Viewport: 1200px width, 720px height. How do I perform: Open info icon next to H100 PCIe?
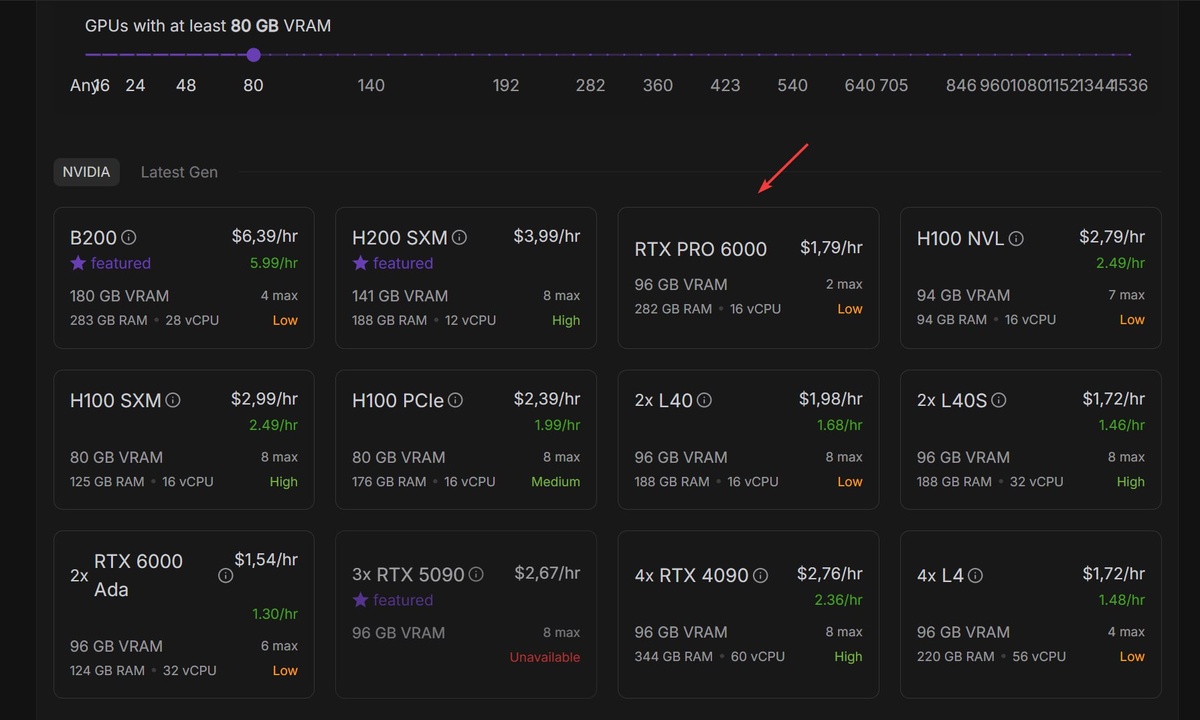(455, 400)
